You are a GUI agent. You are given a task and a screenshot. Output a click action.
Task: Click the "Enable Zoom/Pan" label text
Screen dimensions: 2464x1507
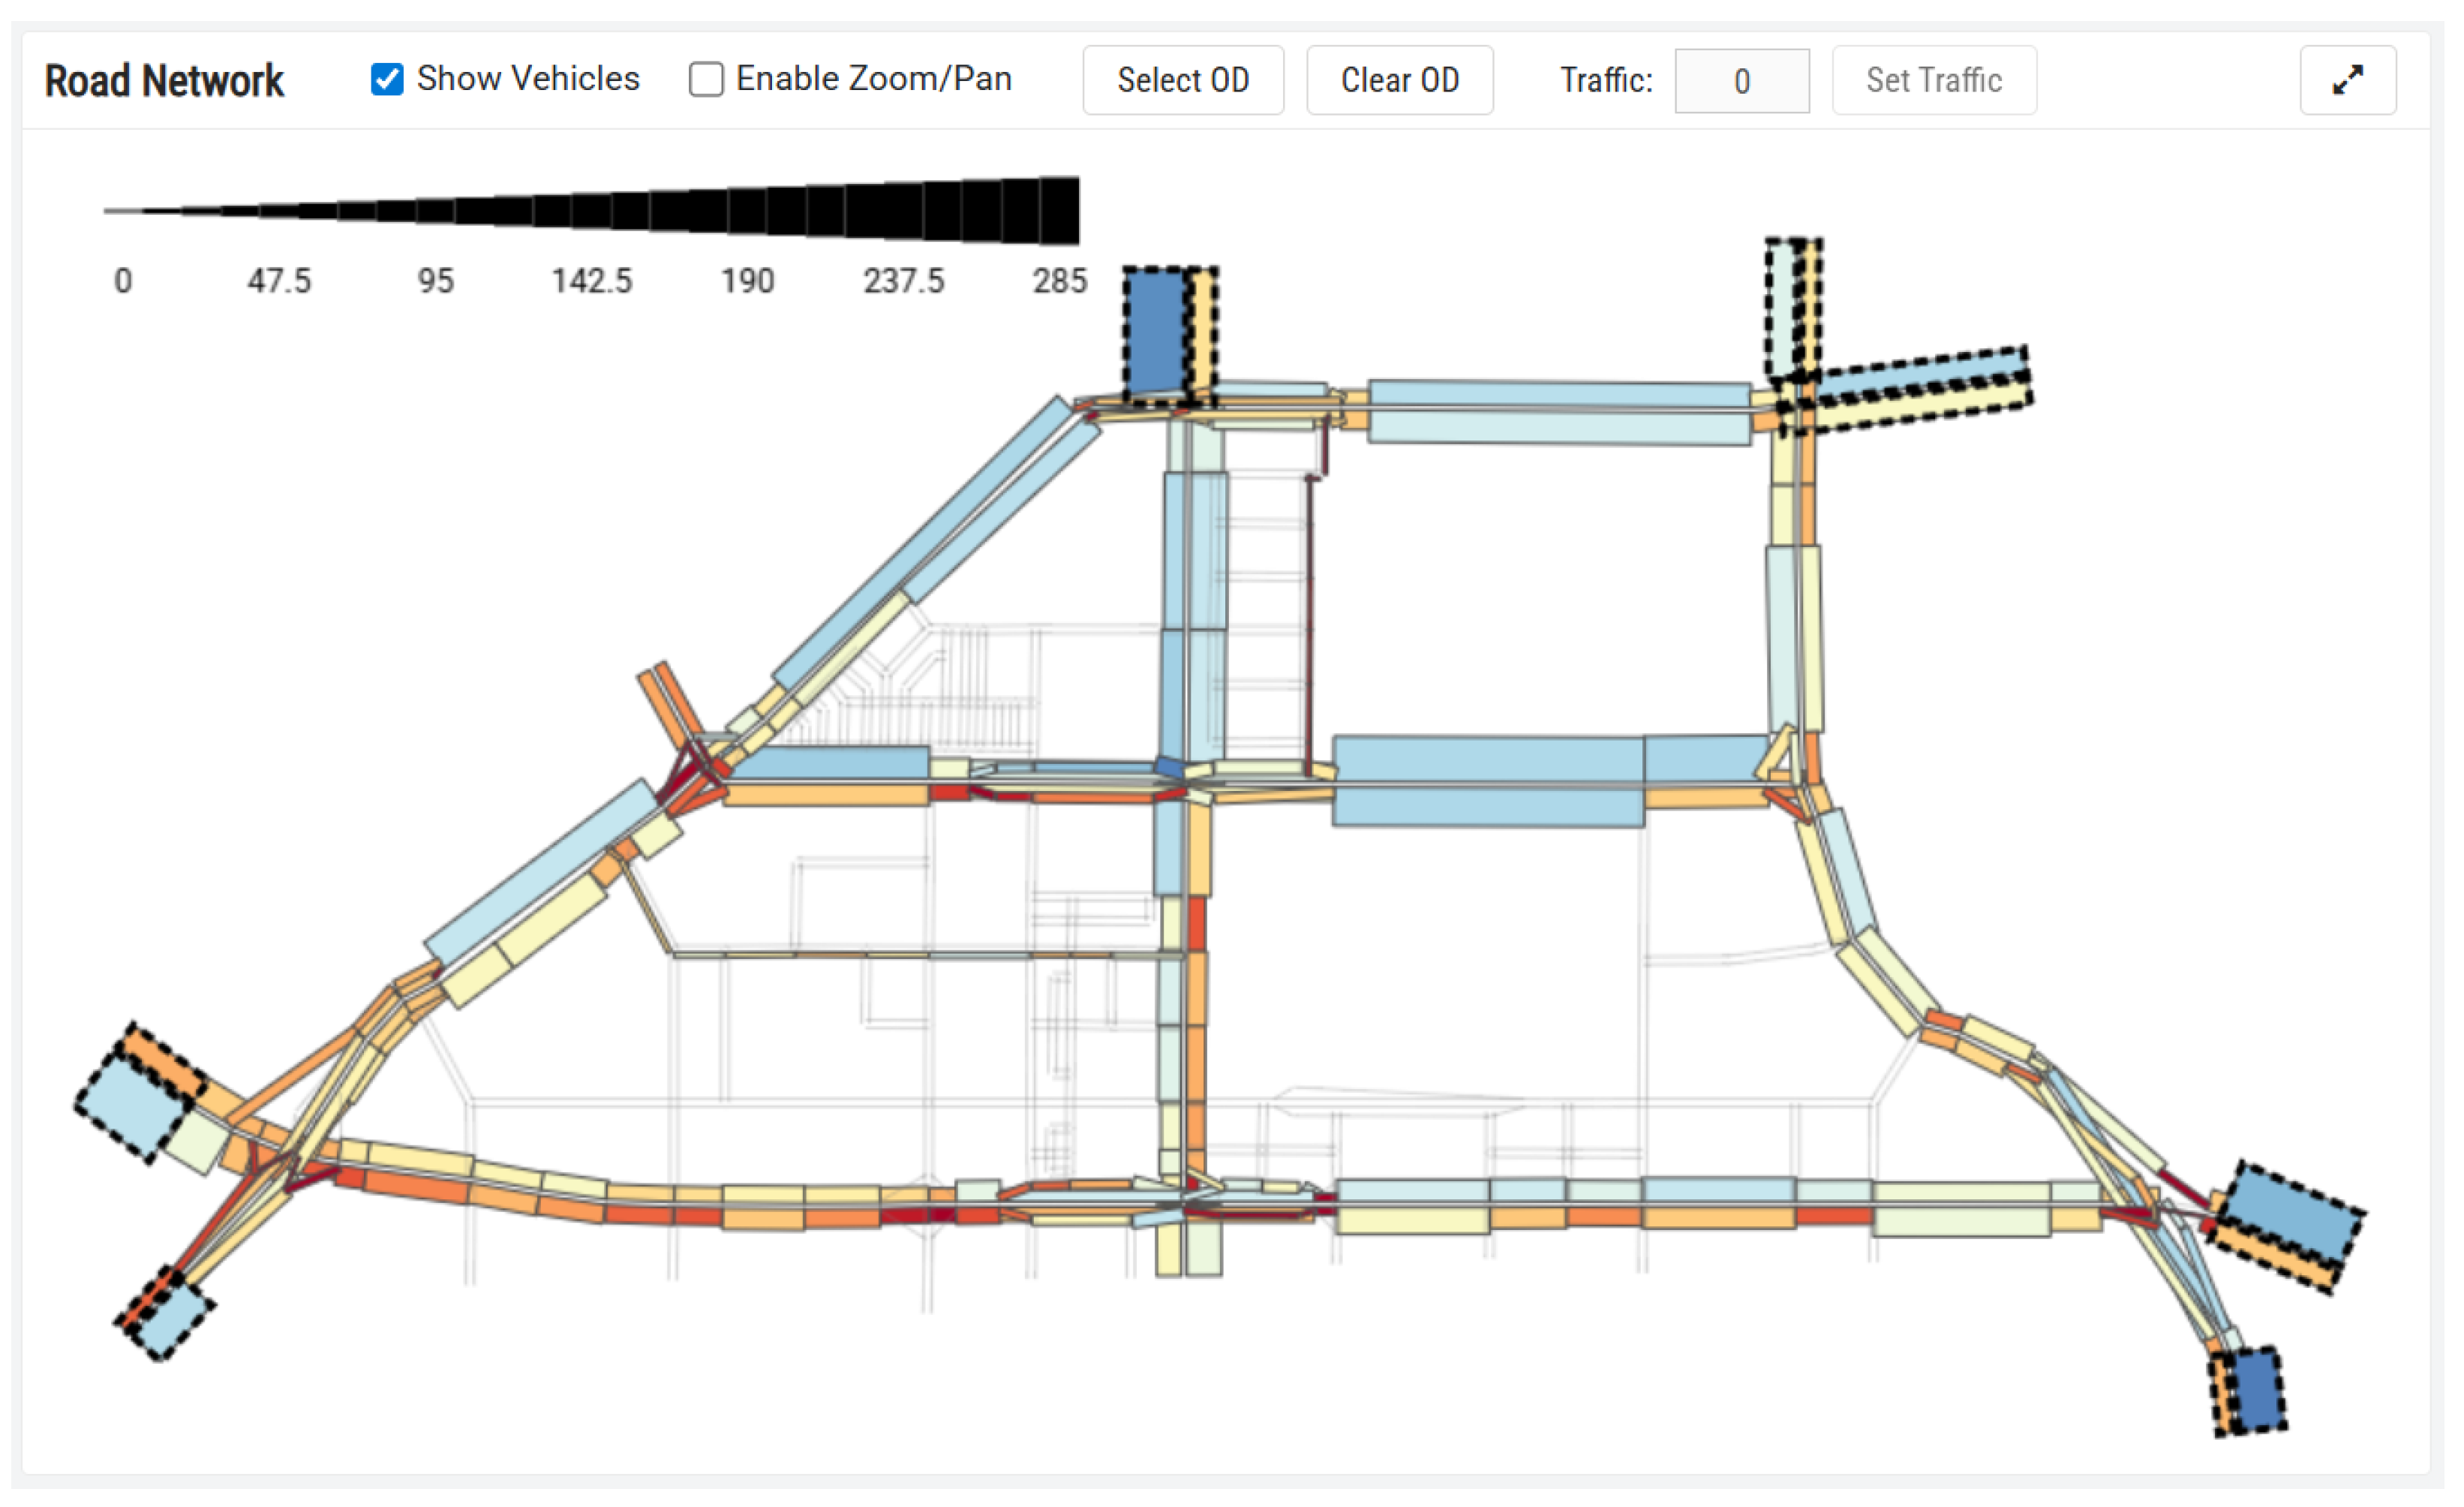click(x=874, y=78)
